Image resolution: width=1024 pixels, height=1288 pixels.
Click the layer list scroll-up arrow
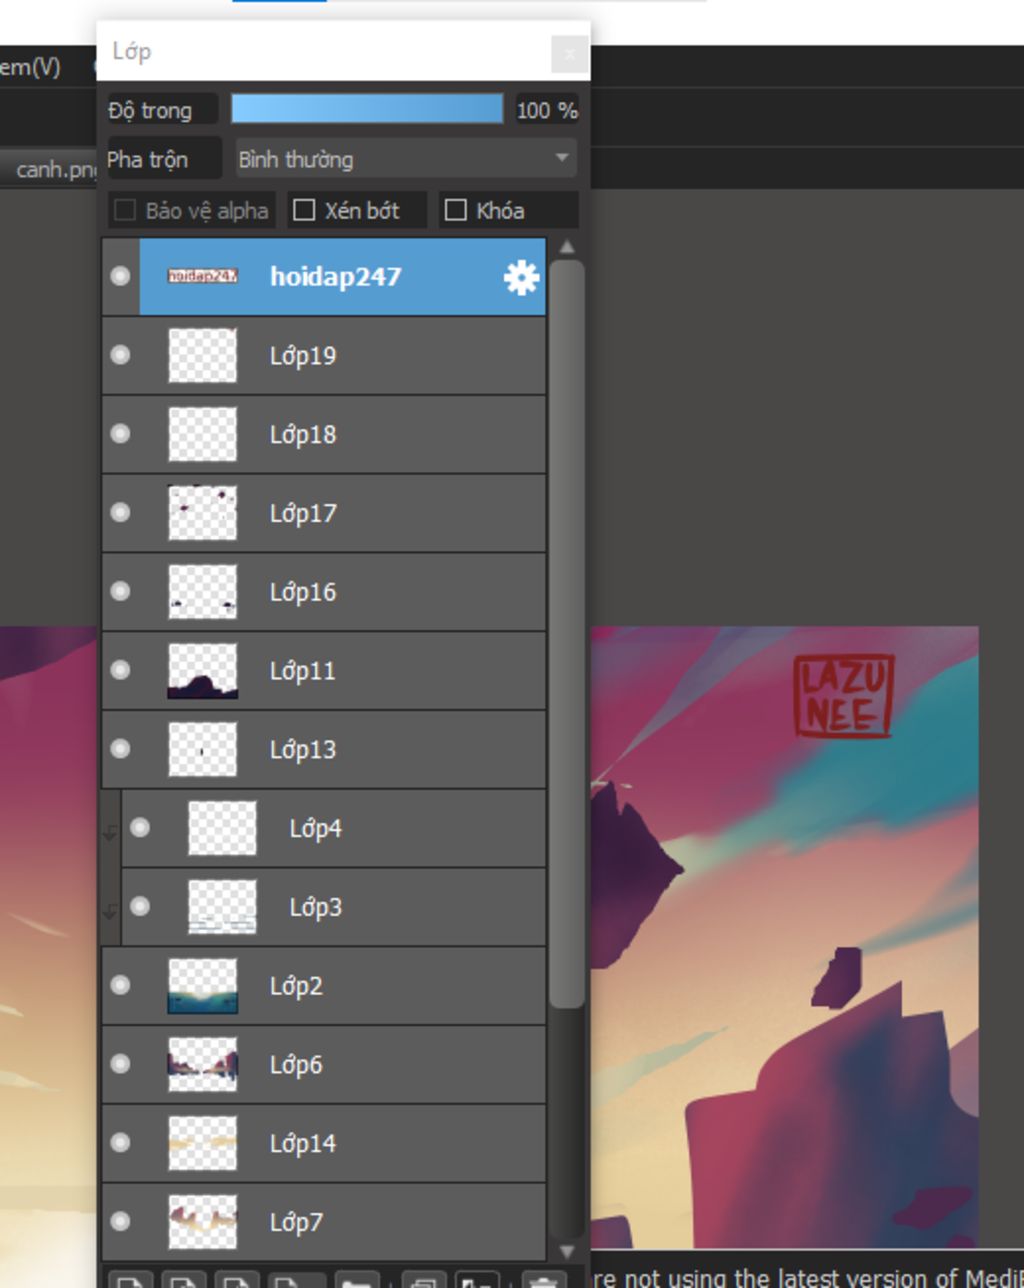[x=567, y=247]
